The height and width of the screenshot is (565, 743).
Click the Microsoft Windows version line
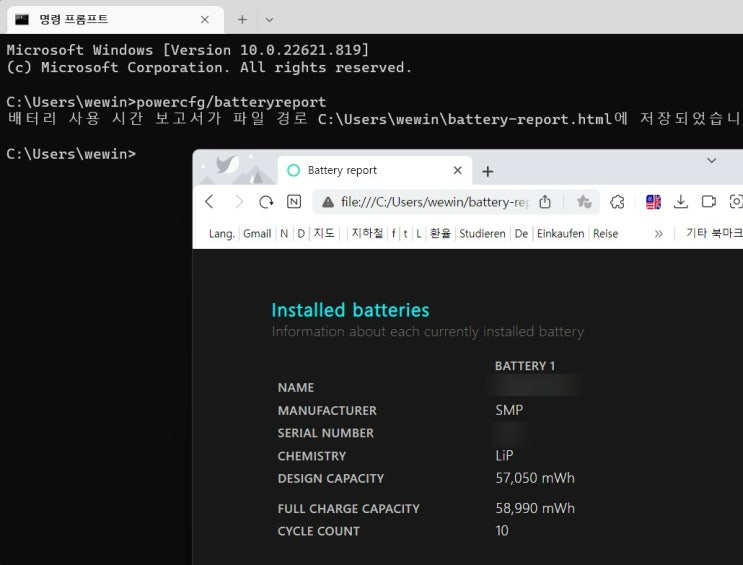click(188, 50)
